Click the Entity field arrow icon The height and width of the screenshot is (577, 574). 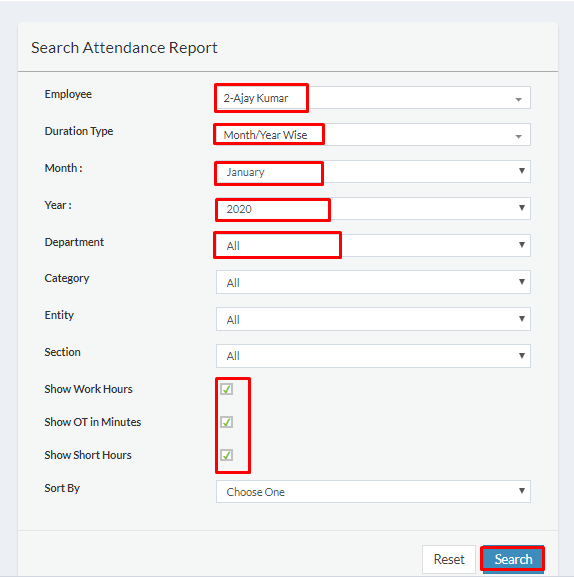coord(521,319)
